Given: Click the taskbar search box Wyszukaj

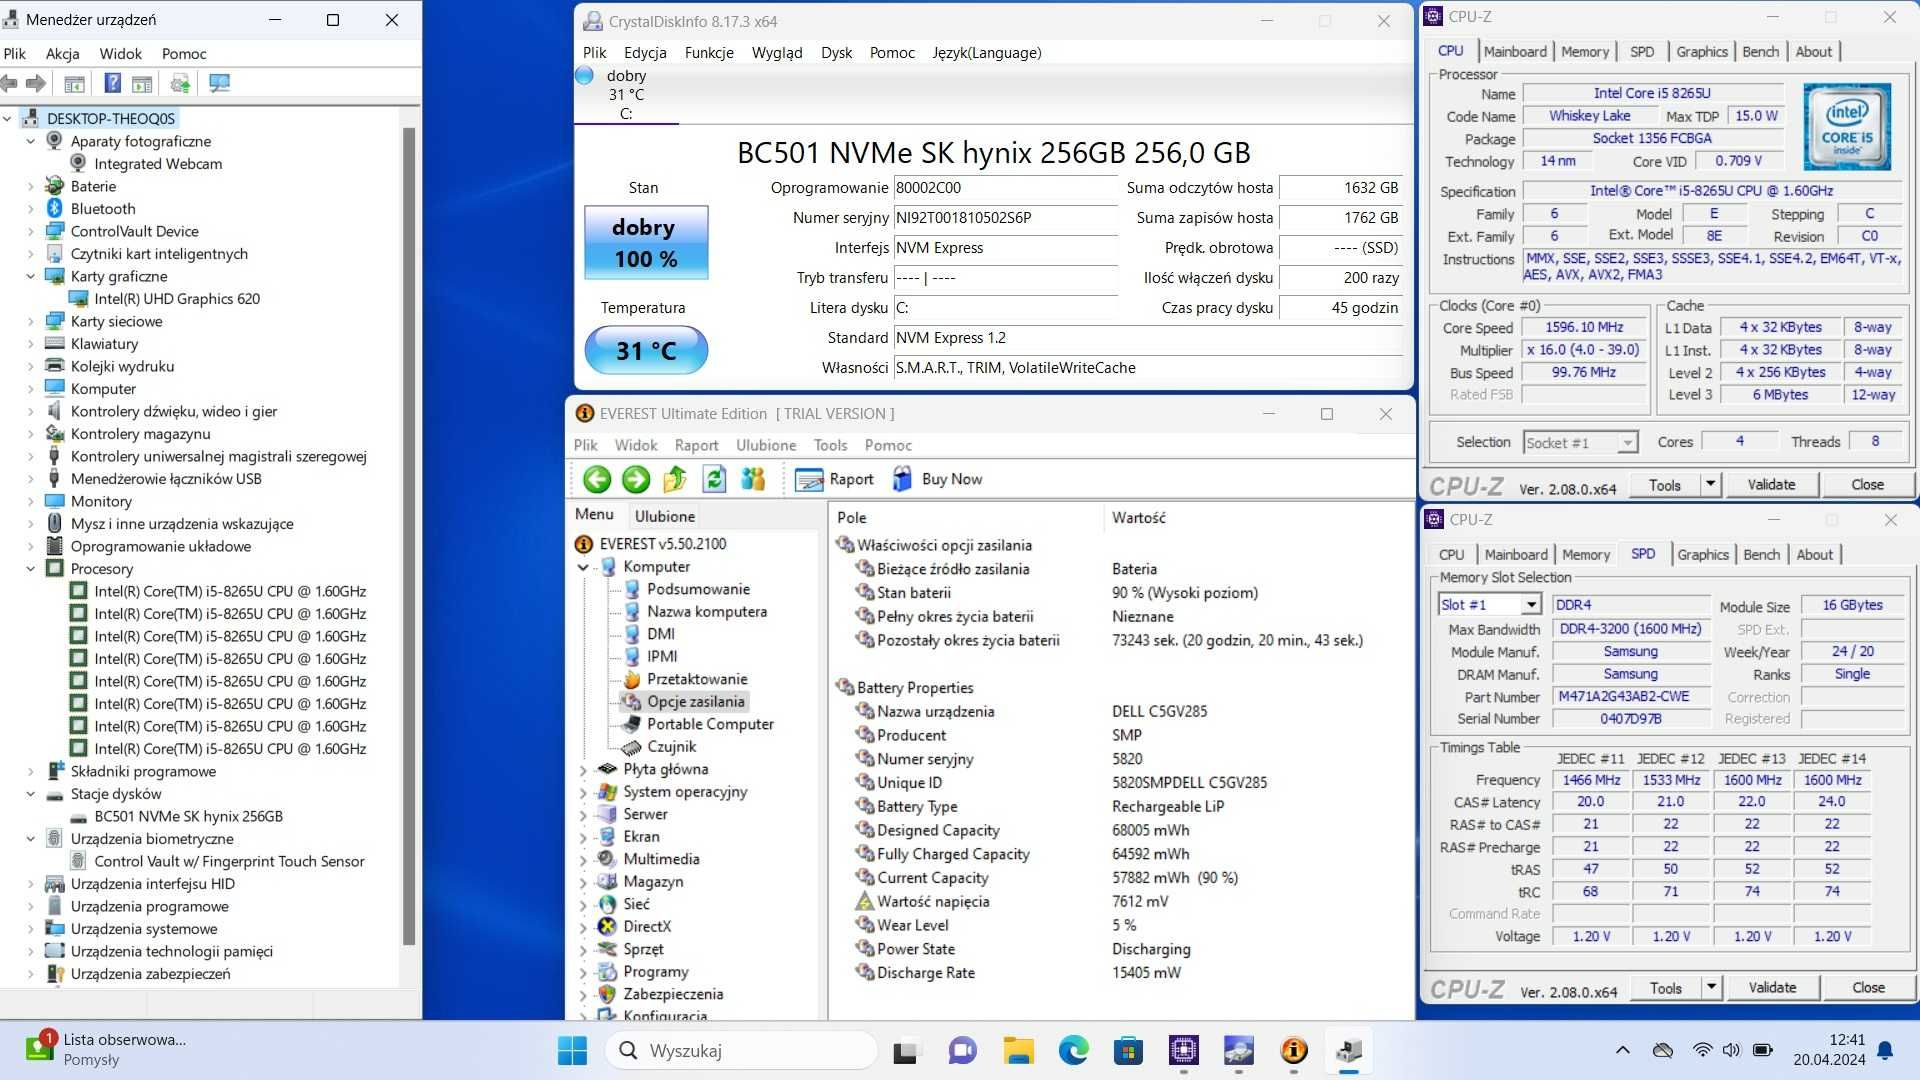Looking at the screenshot, I should click(740, 1051).
